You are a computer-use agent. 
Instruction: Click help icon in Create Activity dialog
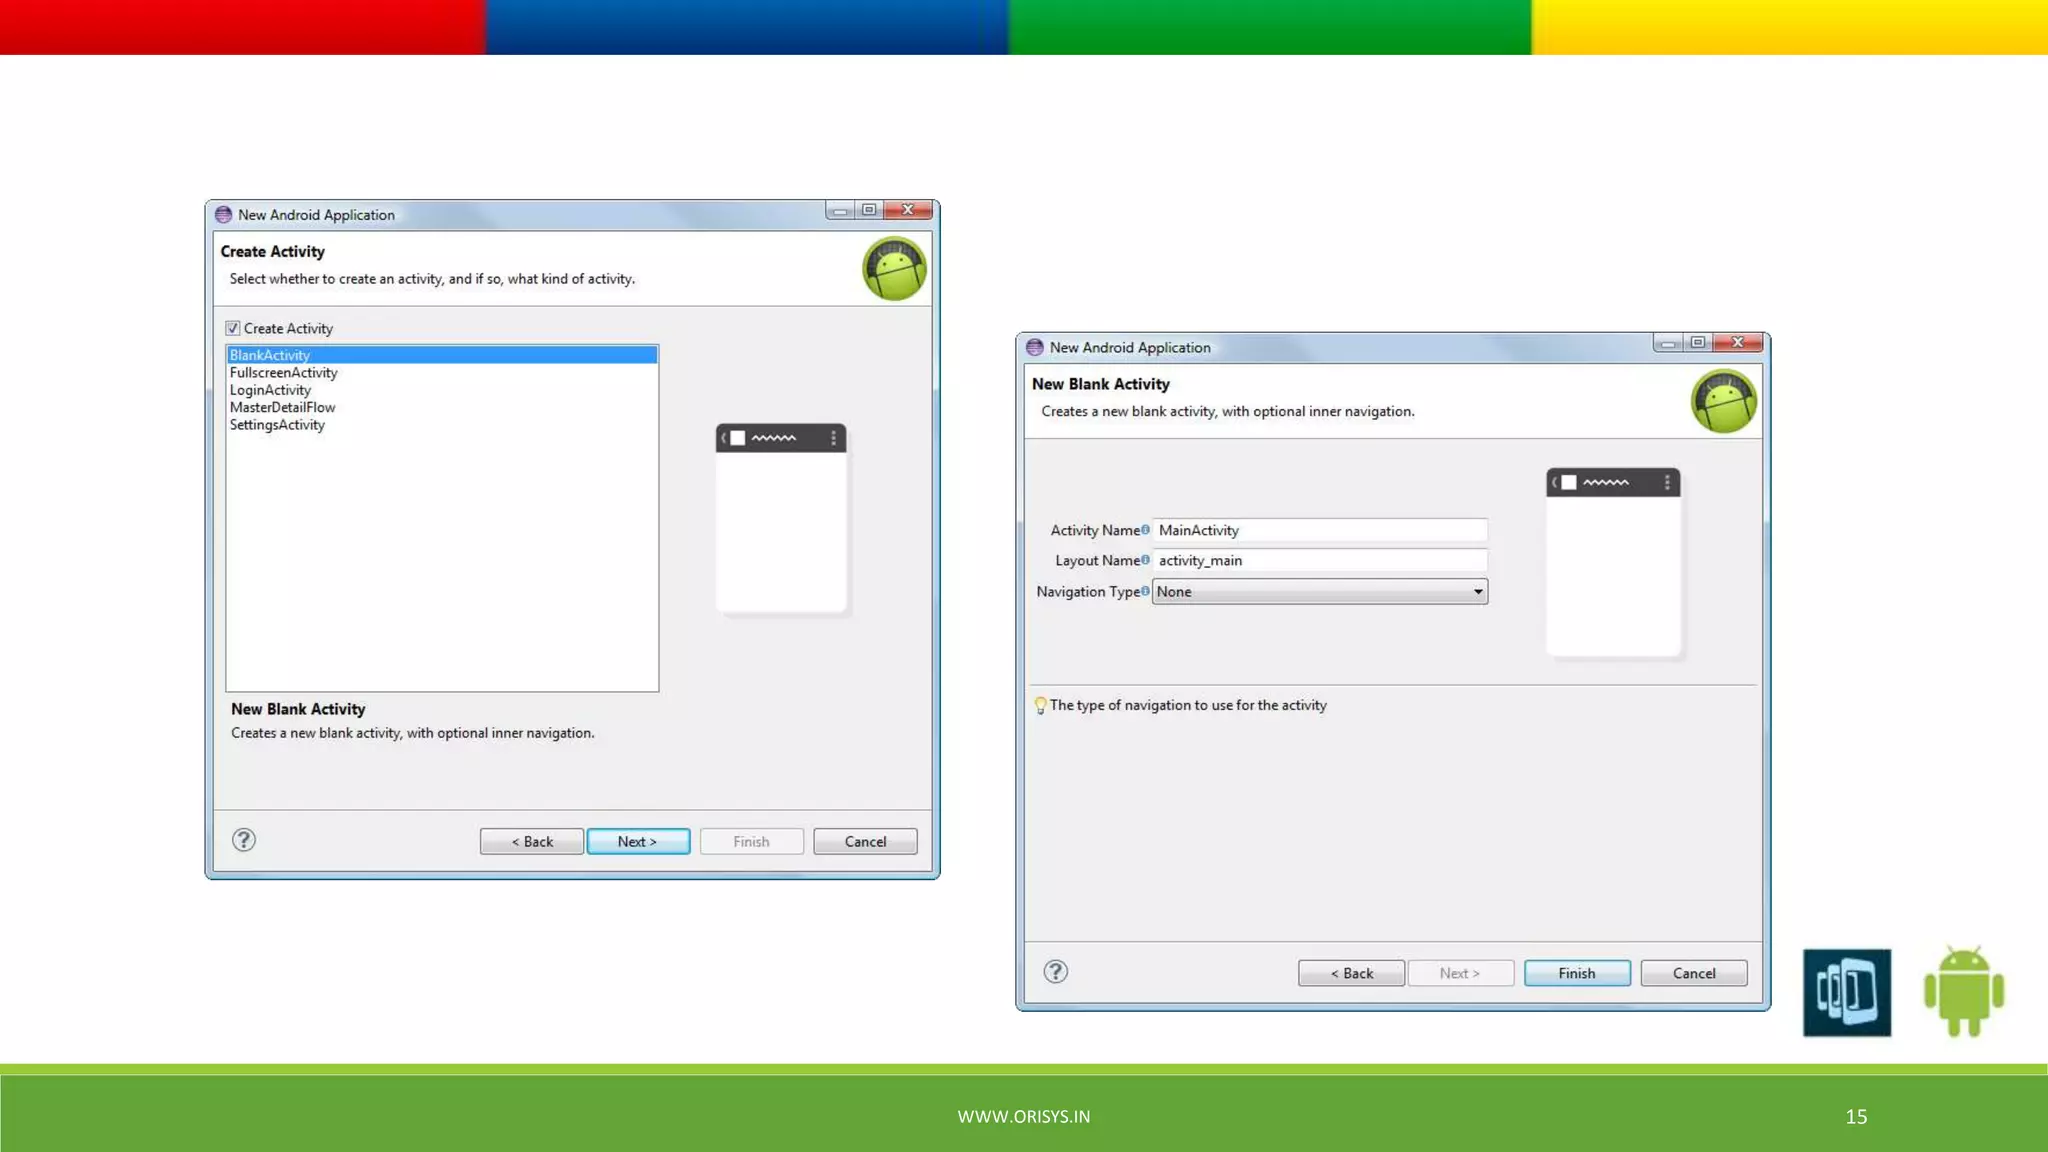click(244, 840)
